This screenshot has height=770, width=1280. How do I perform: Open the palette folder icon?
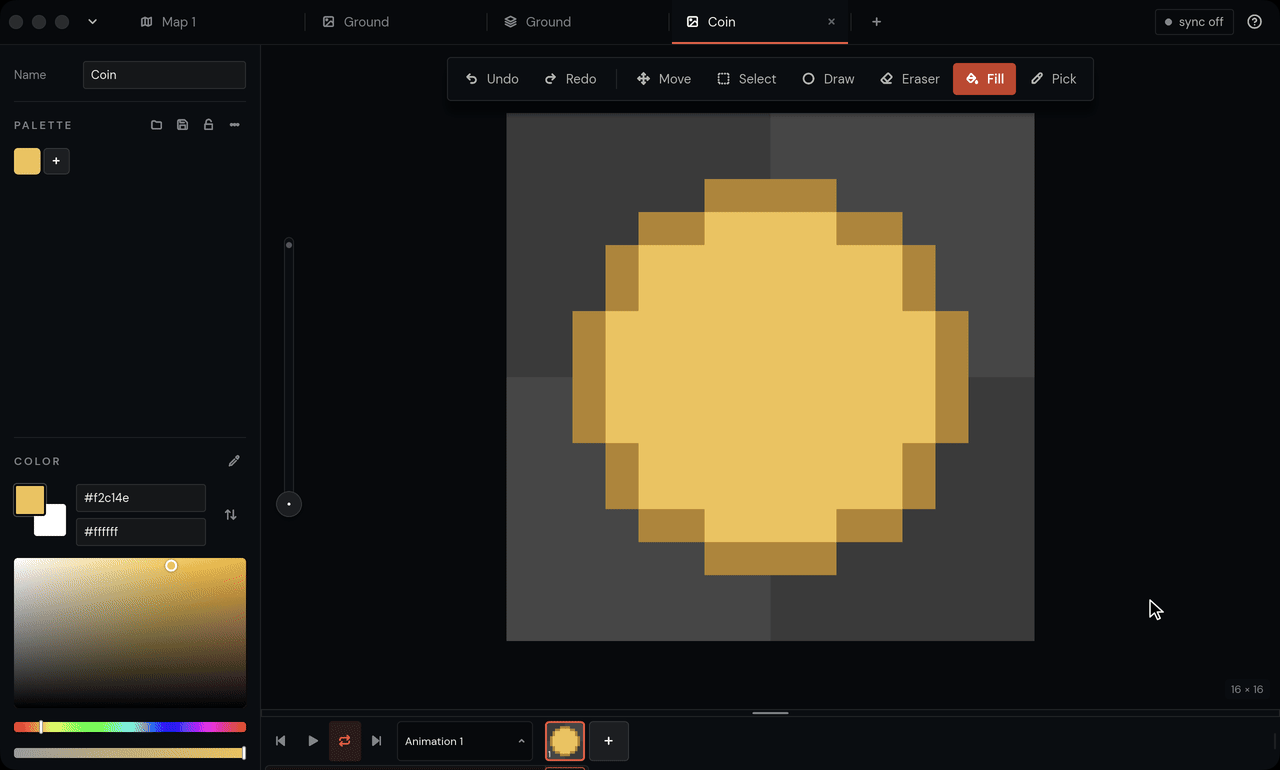pos(156,125)
